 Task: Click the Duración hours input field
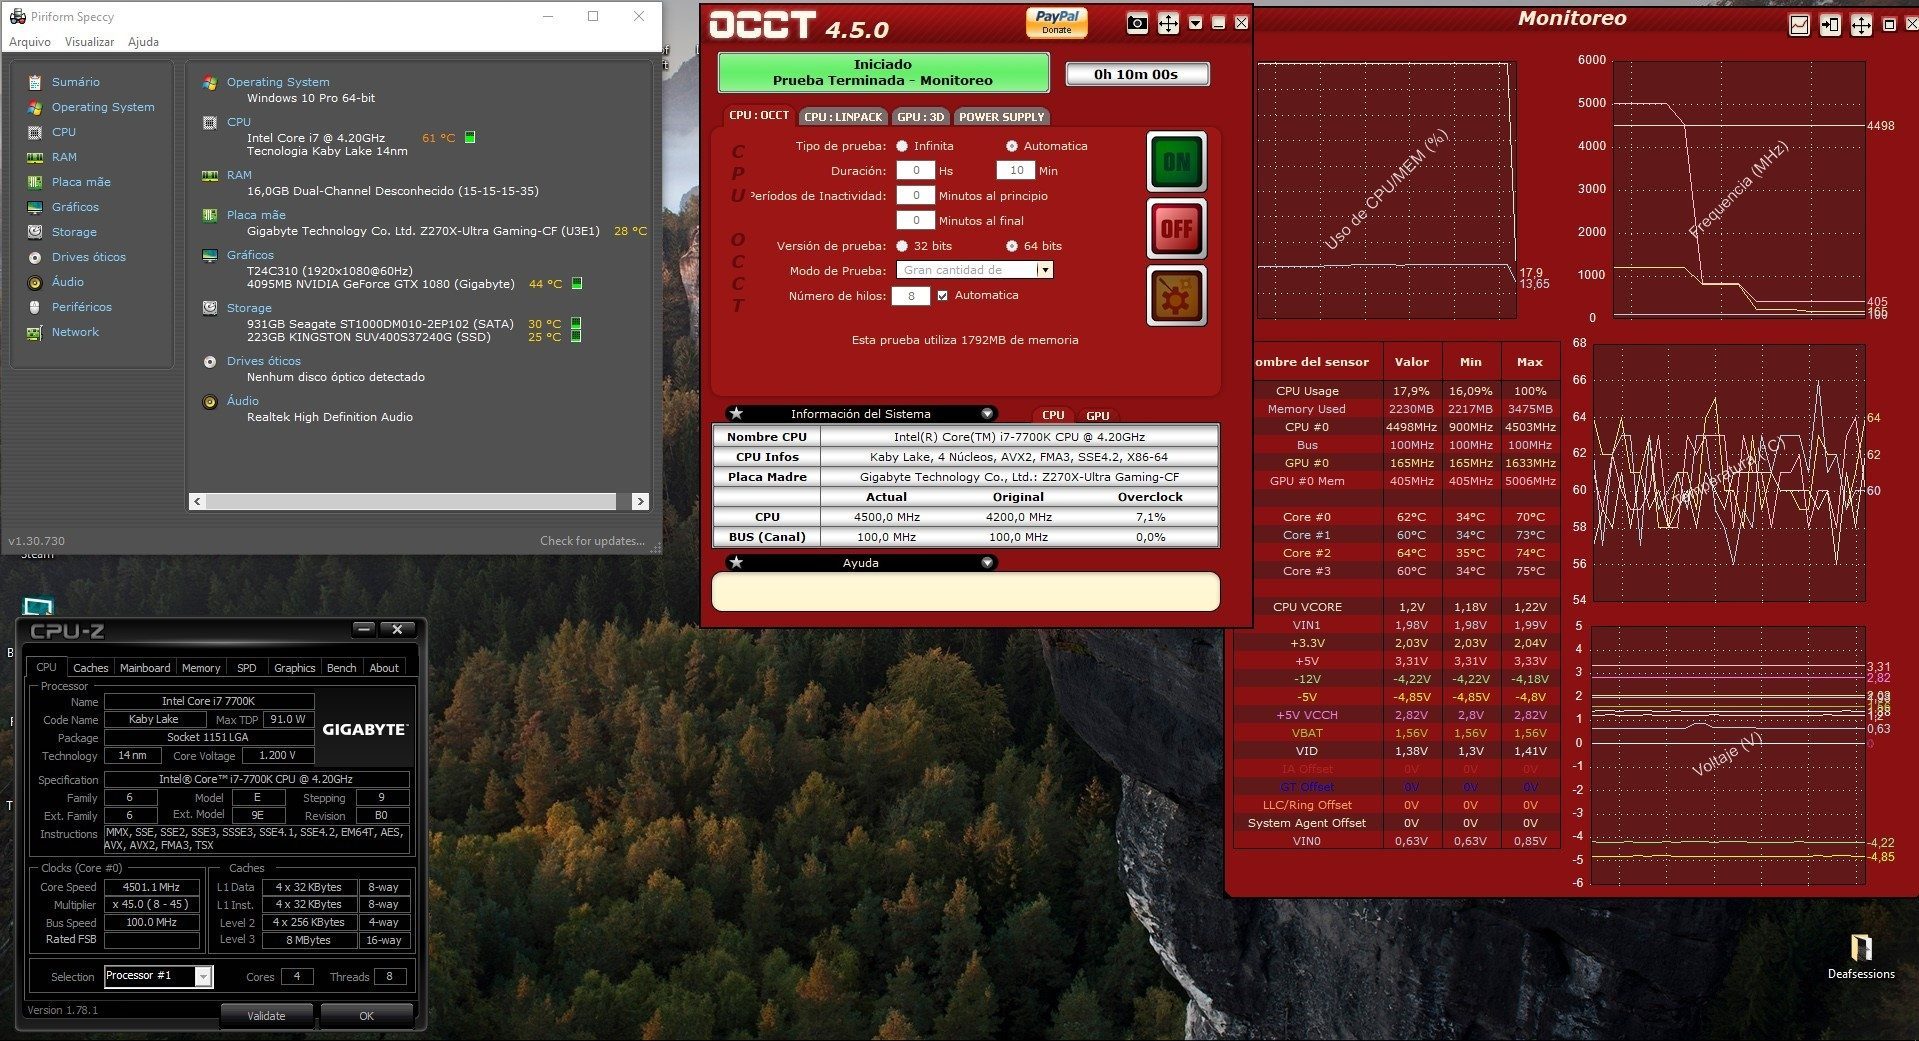point(915,171)
